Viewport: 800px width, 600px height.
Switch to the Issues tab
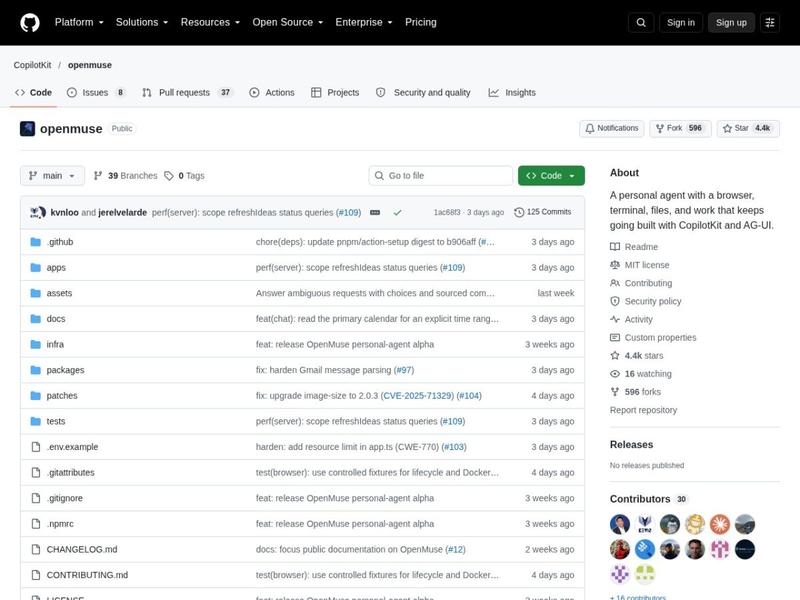click(96, 92)
